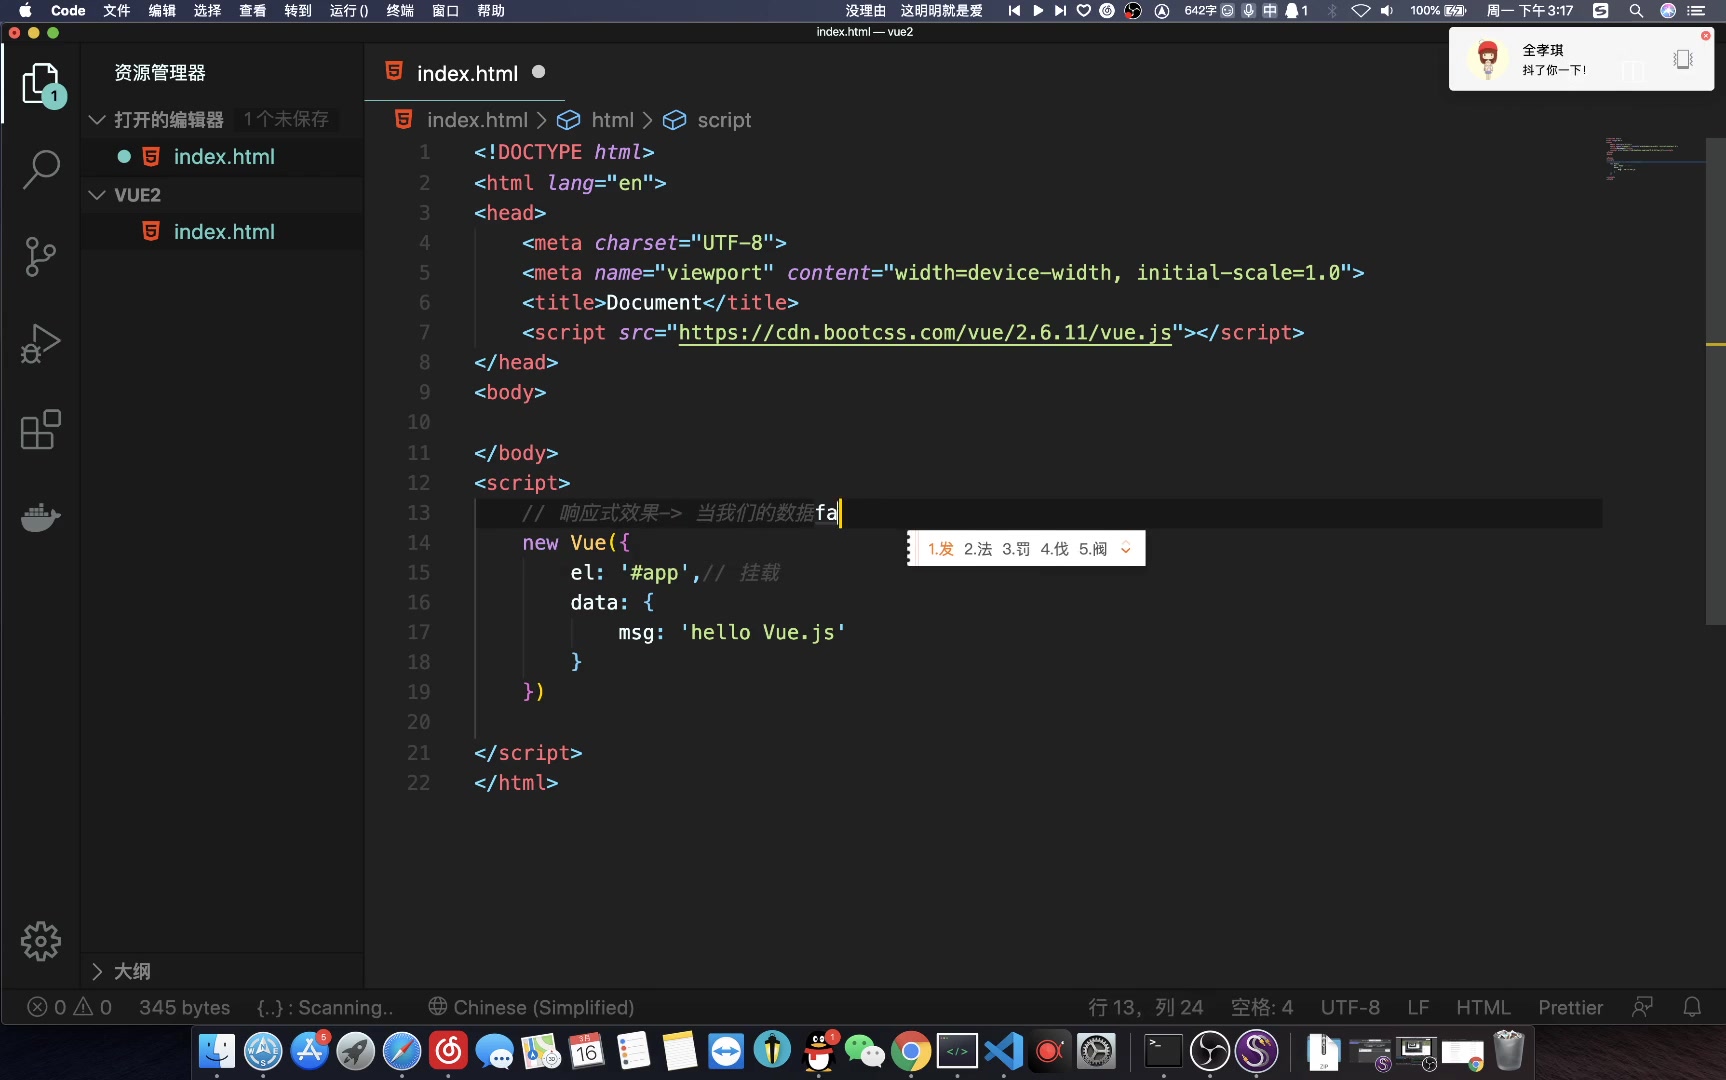Select the index.html editor tab
The image size is (1726, 1080).
[466, 73]
